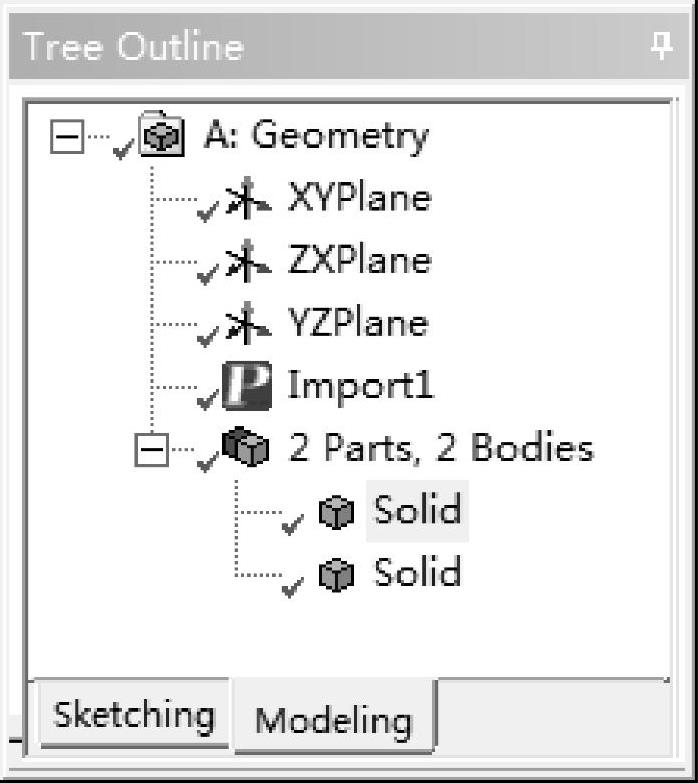Collapse the 2 Parts, 2 Bodies node
Viewport: 698px width, 783px height.
(x=152, y=450)
